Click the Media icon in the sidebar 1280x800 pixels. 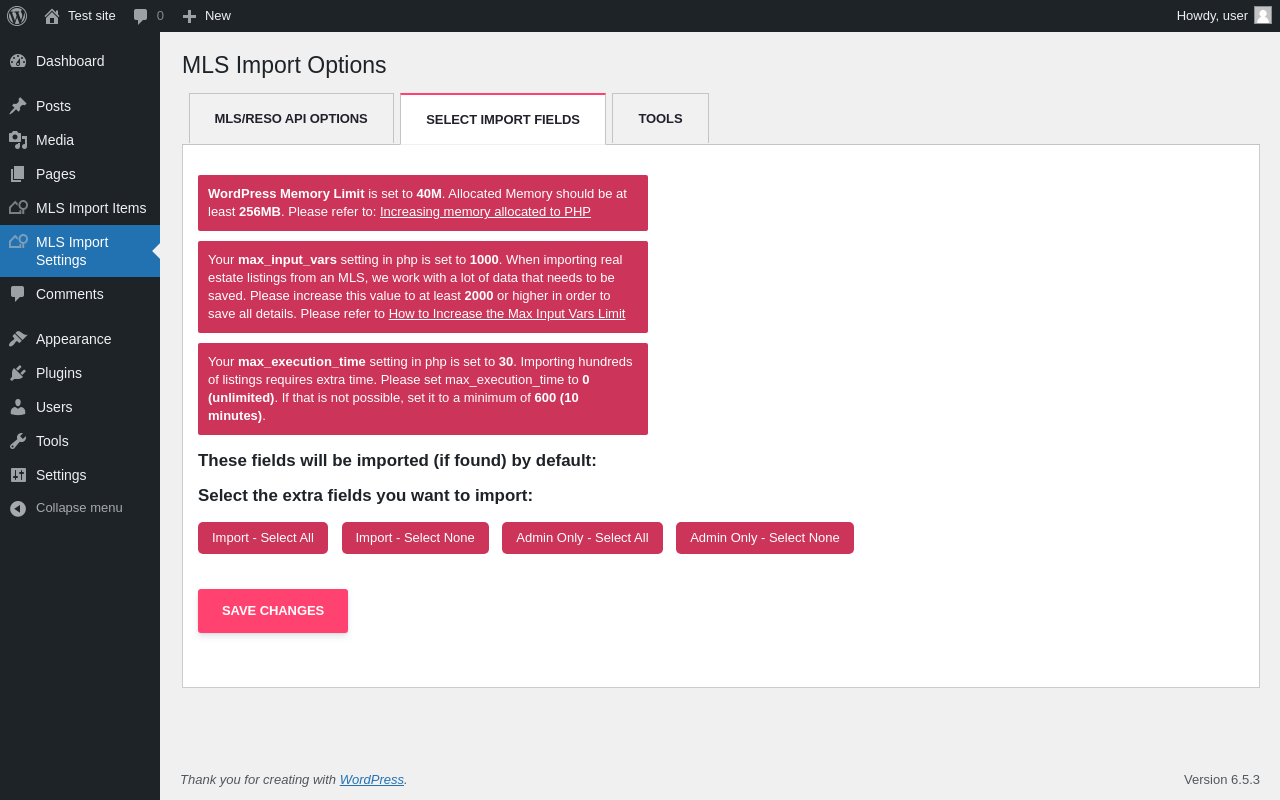coord(18,140)
